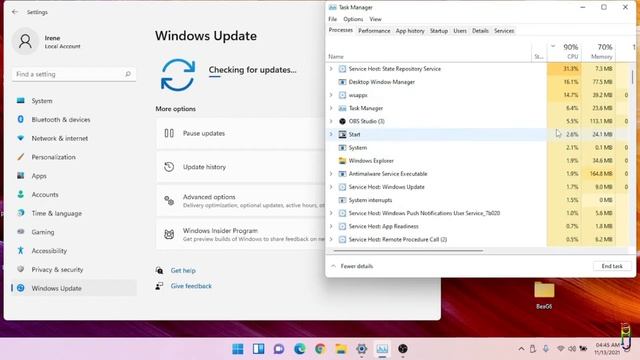
Task: Collapse with Fewer details chevron
Action: coord(333,266)
